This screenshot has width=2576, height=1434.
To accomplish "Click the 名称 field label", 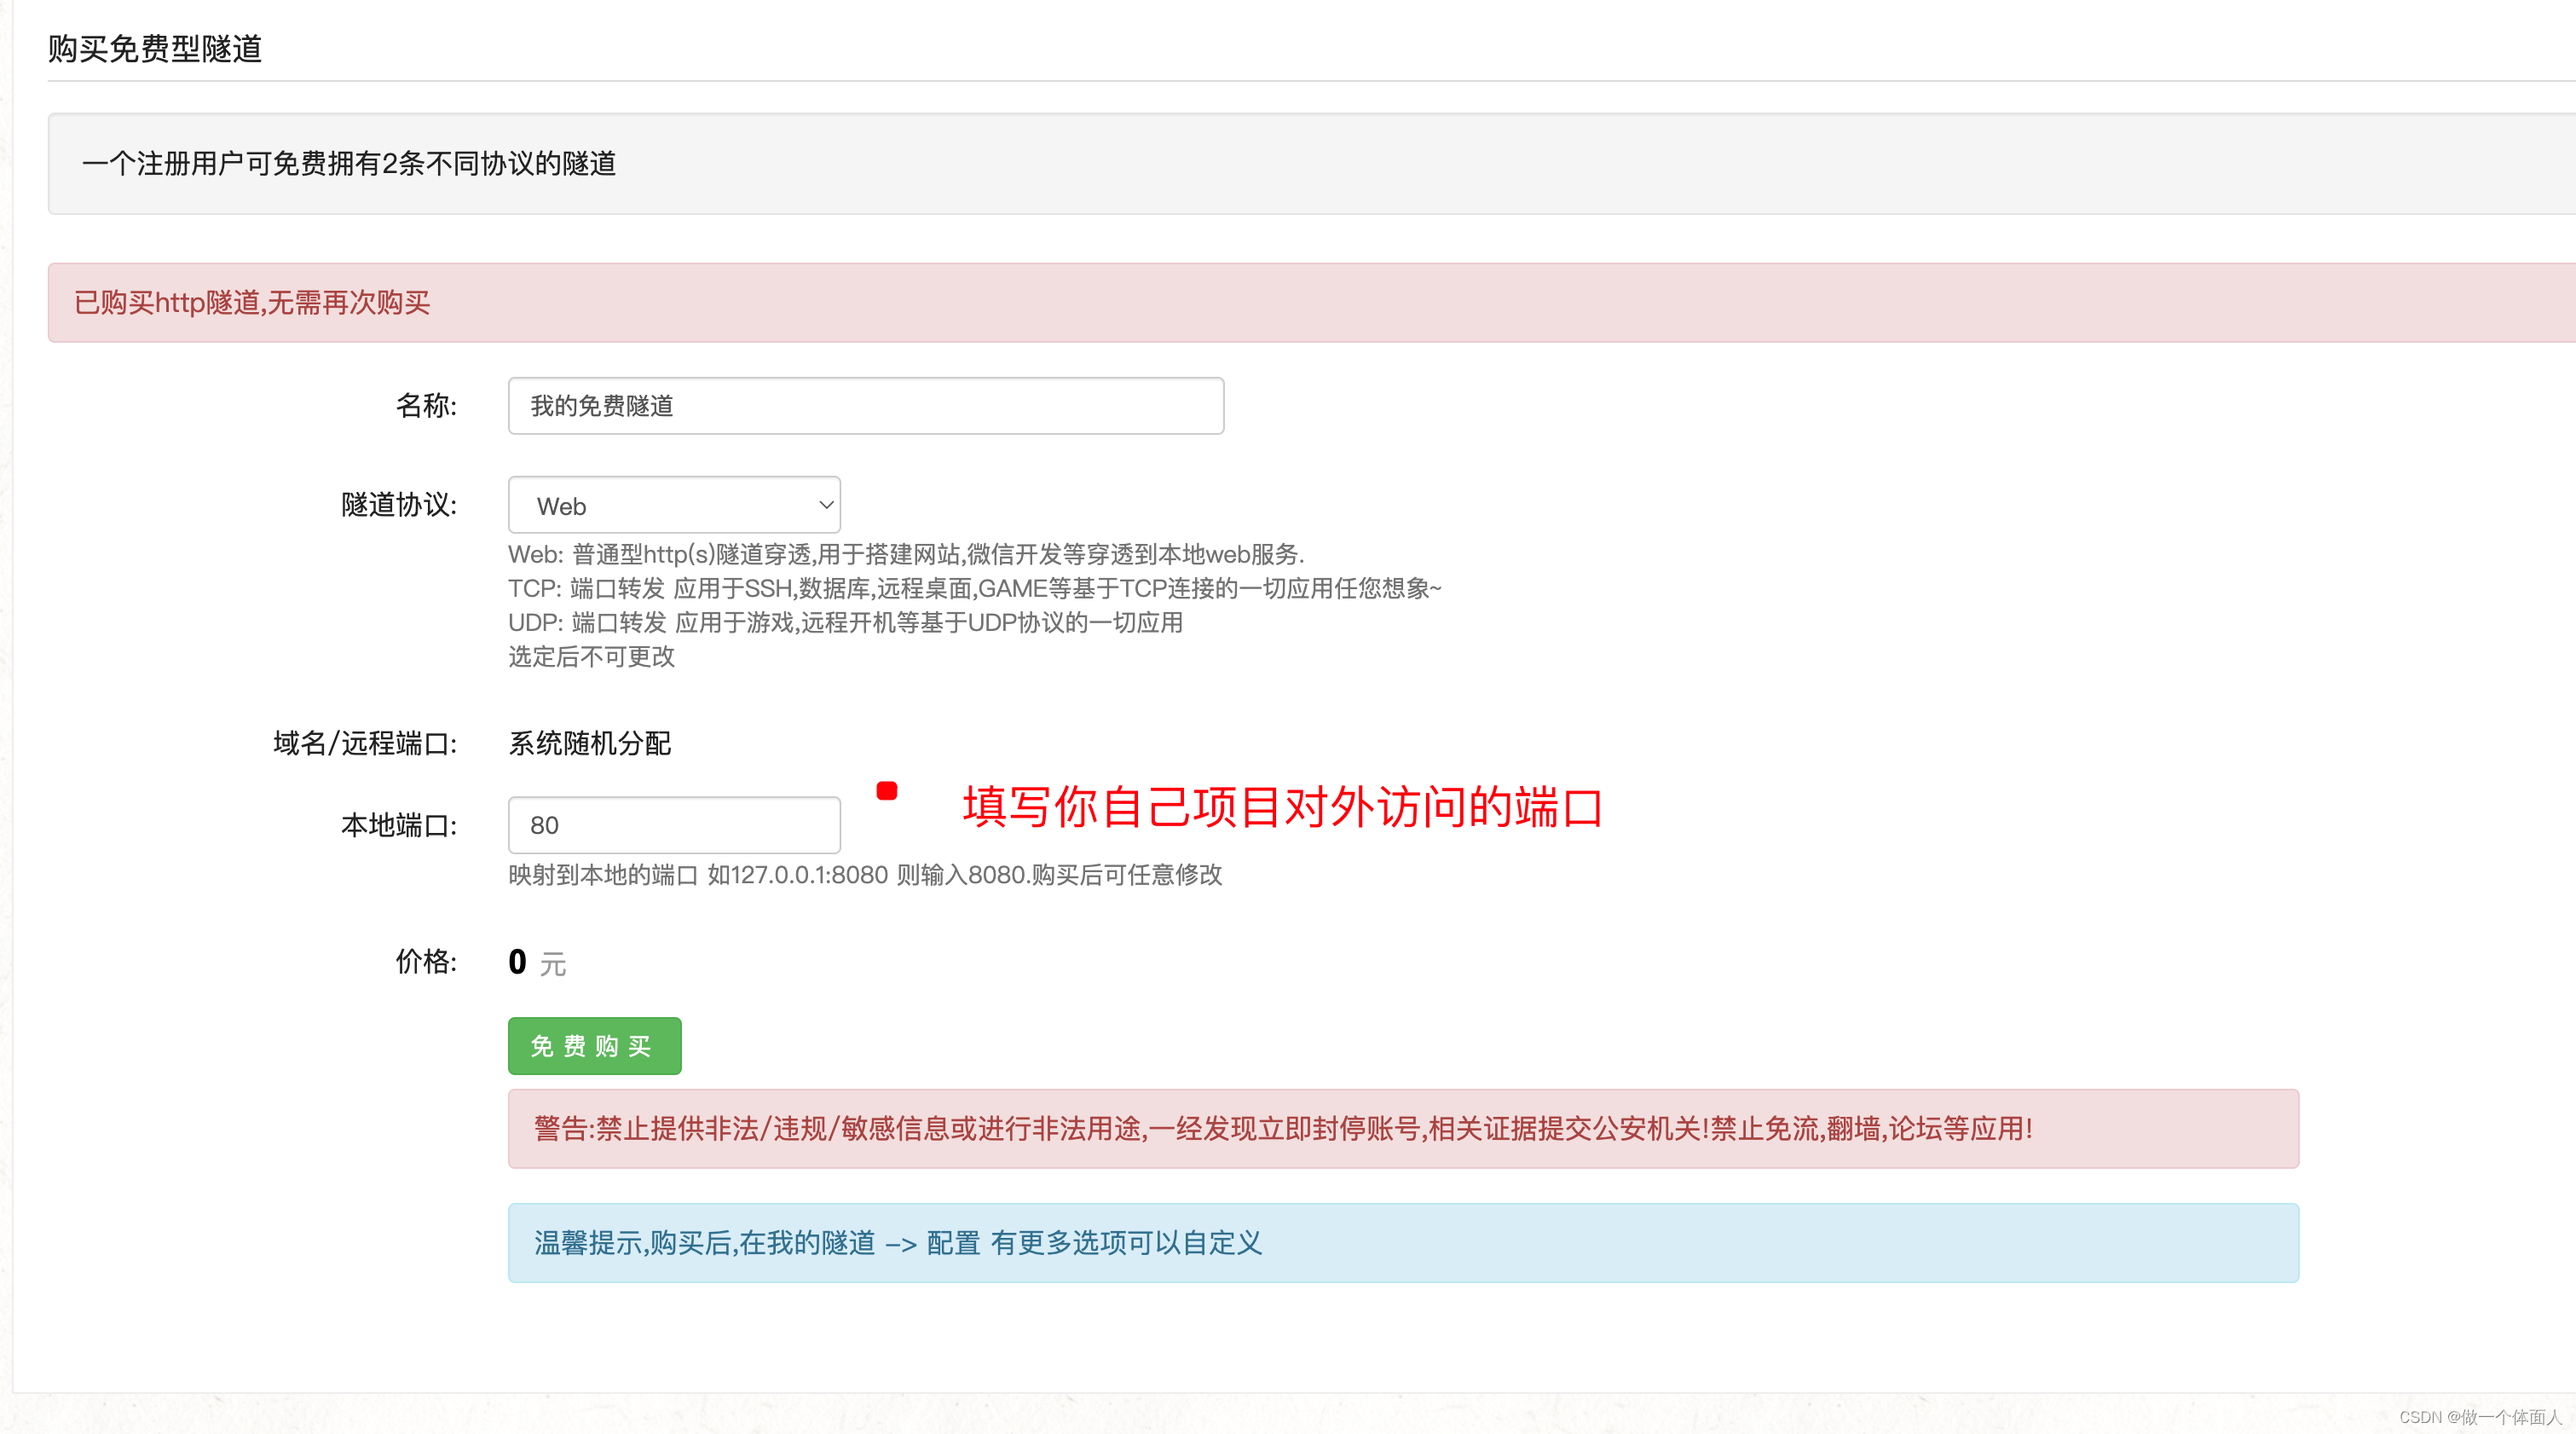I will [426, 405].
